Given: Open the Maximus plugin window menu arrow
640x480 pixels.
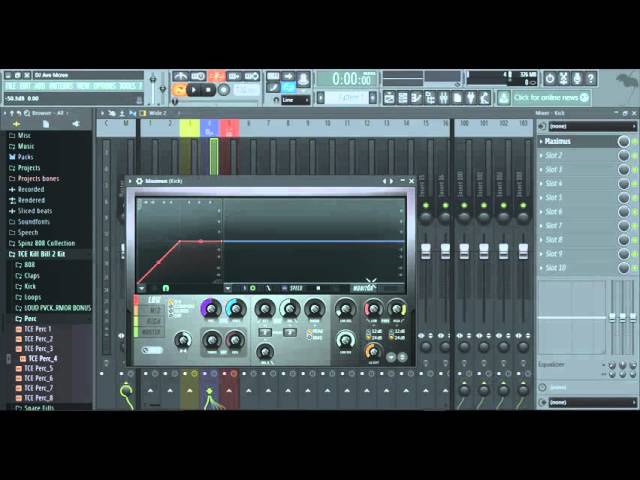Looking at the screenshot, I should 130,181.
